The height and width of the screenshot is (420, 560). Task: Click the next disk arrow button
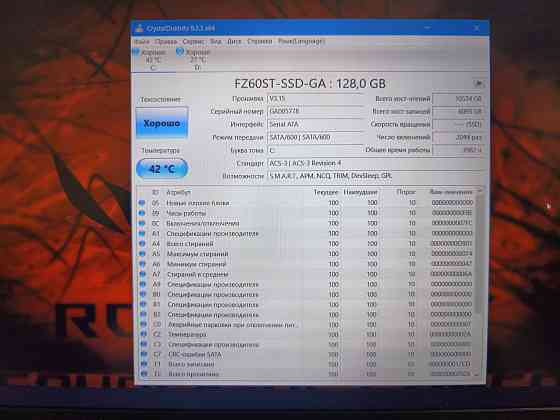click(x=478, y=84)
